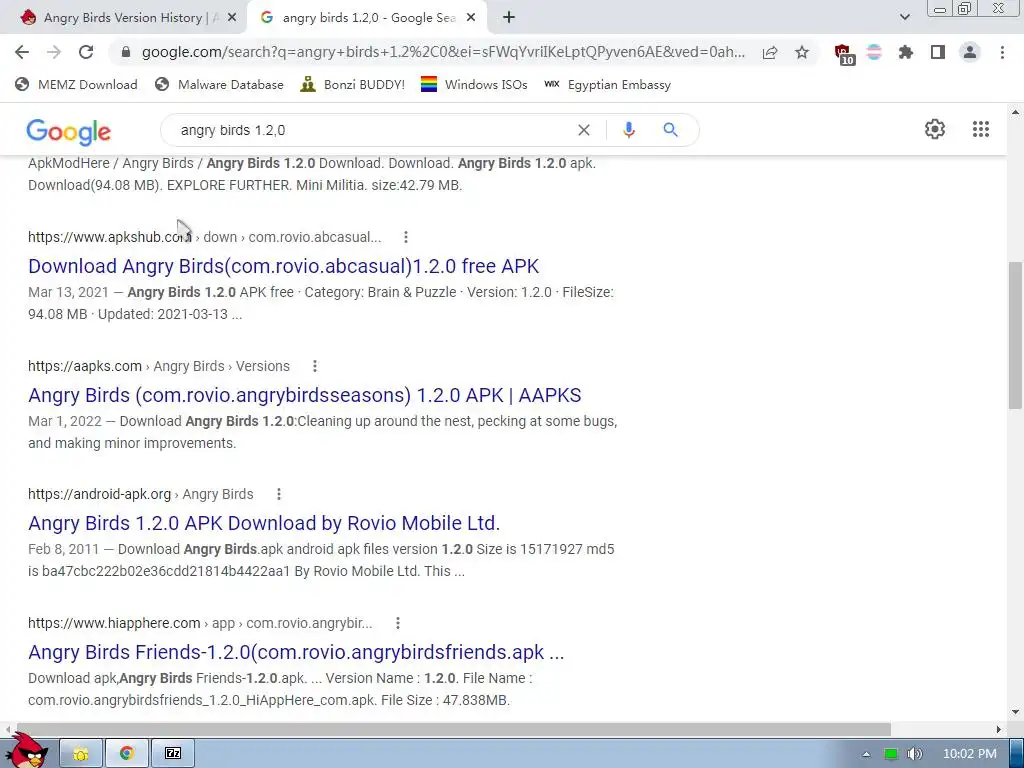Click the snippet text Mar 13, 2021
Viewport: 1024px width, 768px height.
point(68,293)
